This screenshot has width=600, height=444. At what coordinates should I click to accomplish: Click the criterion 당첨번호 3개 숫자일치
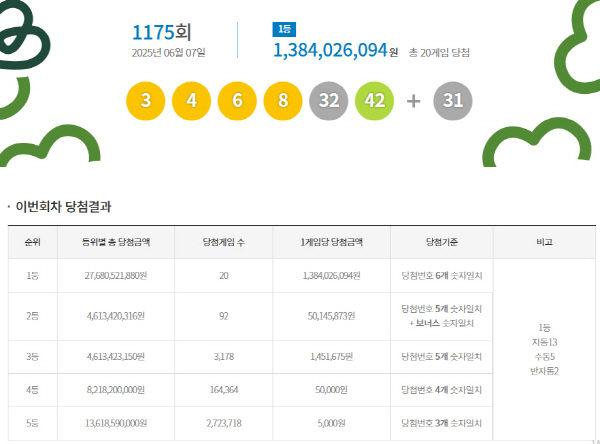(442, 423)
